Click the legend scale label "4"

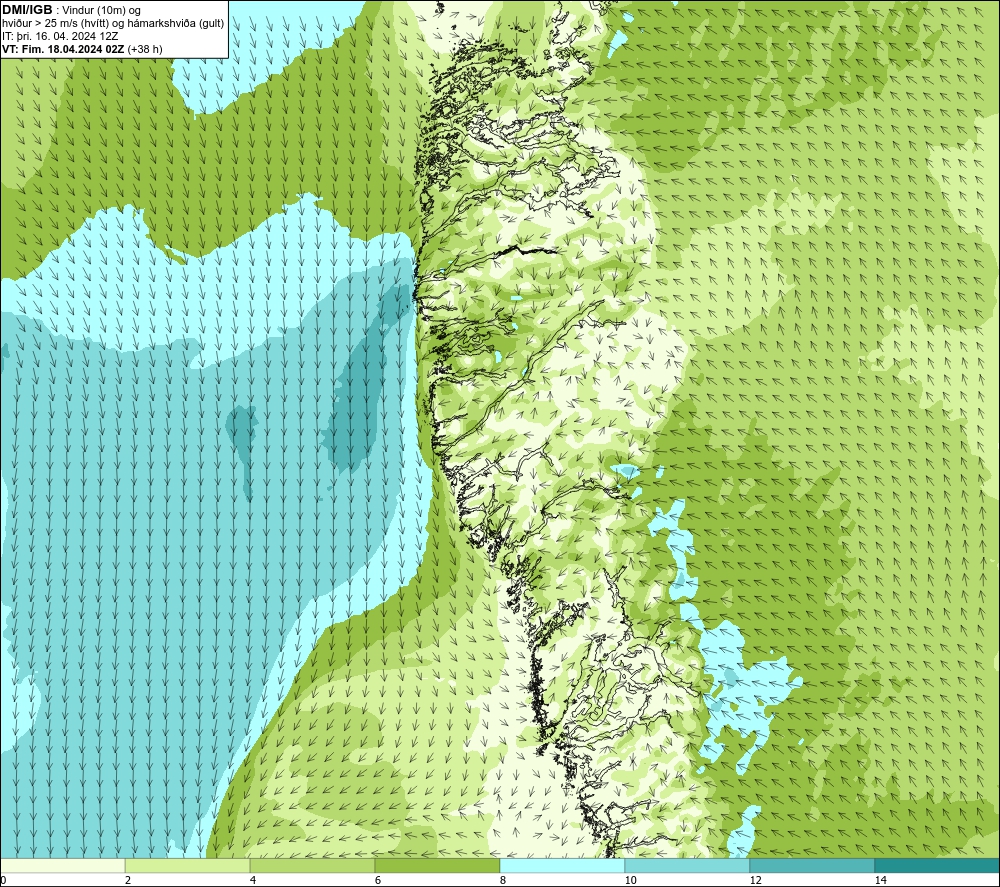pos(253,880)
